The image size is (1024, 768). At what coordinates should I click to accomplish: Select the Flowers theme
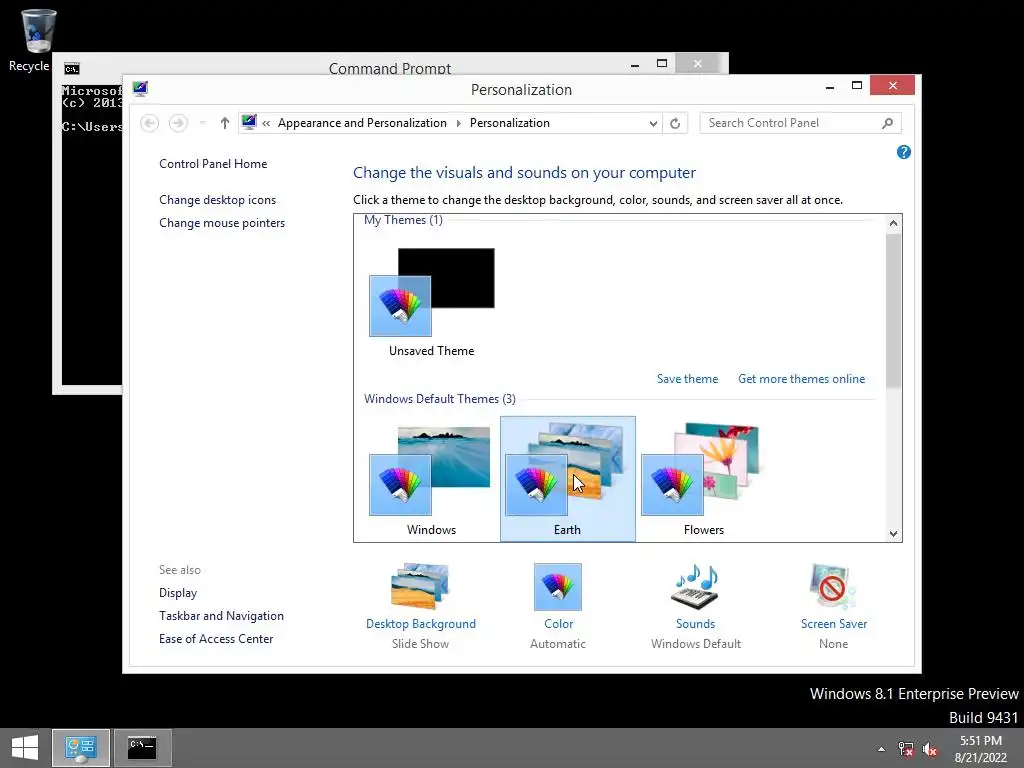click(704, 479)
